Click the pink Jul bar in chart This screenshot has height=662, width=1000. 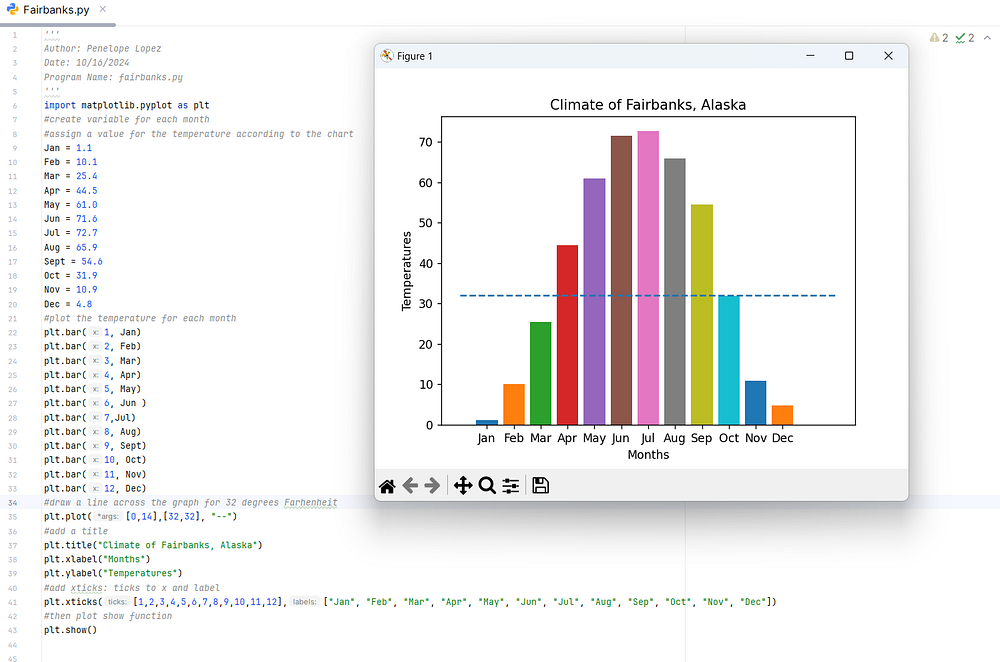648,278
